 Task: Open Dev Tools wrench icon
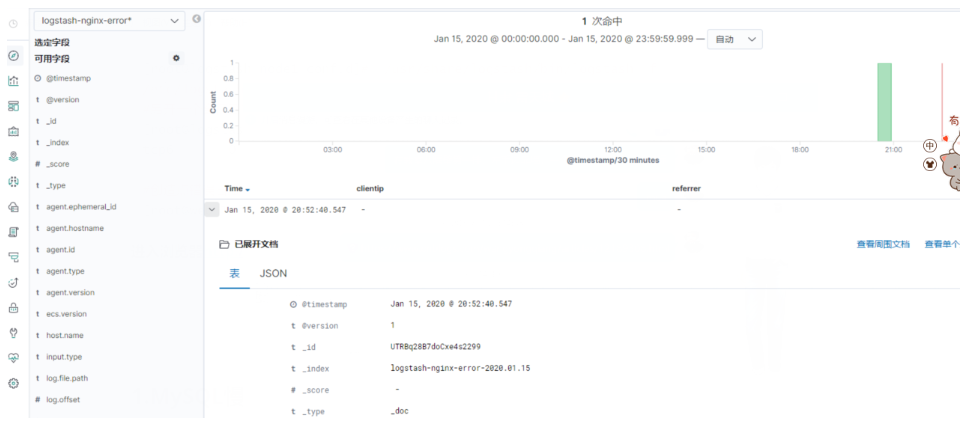(x=13, y=333)
